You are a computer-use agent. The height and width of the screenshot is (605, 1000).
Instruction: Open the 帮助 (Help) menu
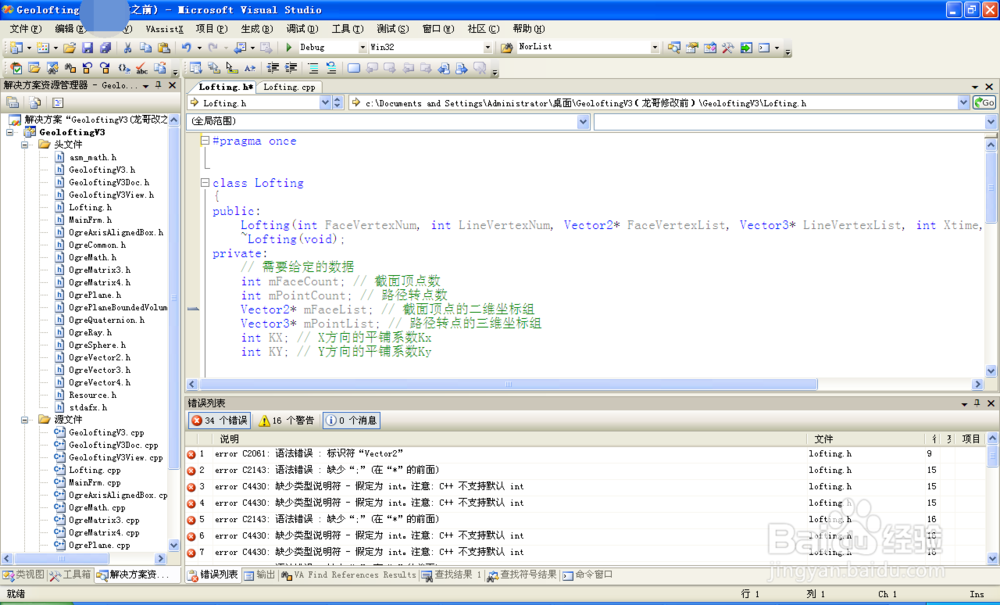coord(529,29)
